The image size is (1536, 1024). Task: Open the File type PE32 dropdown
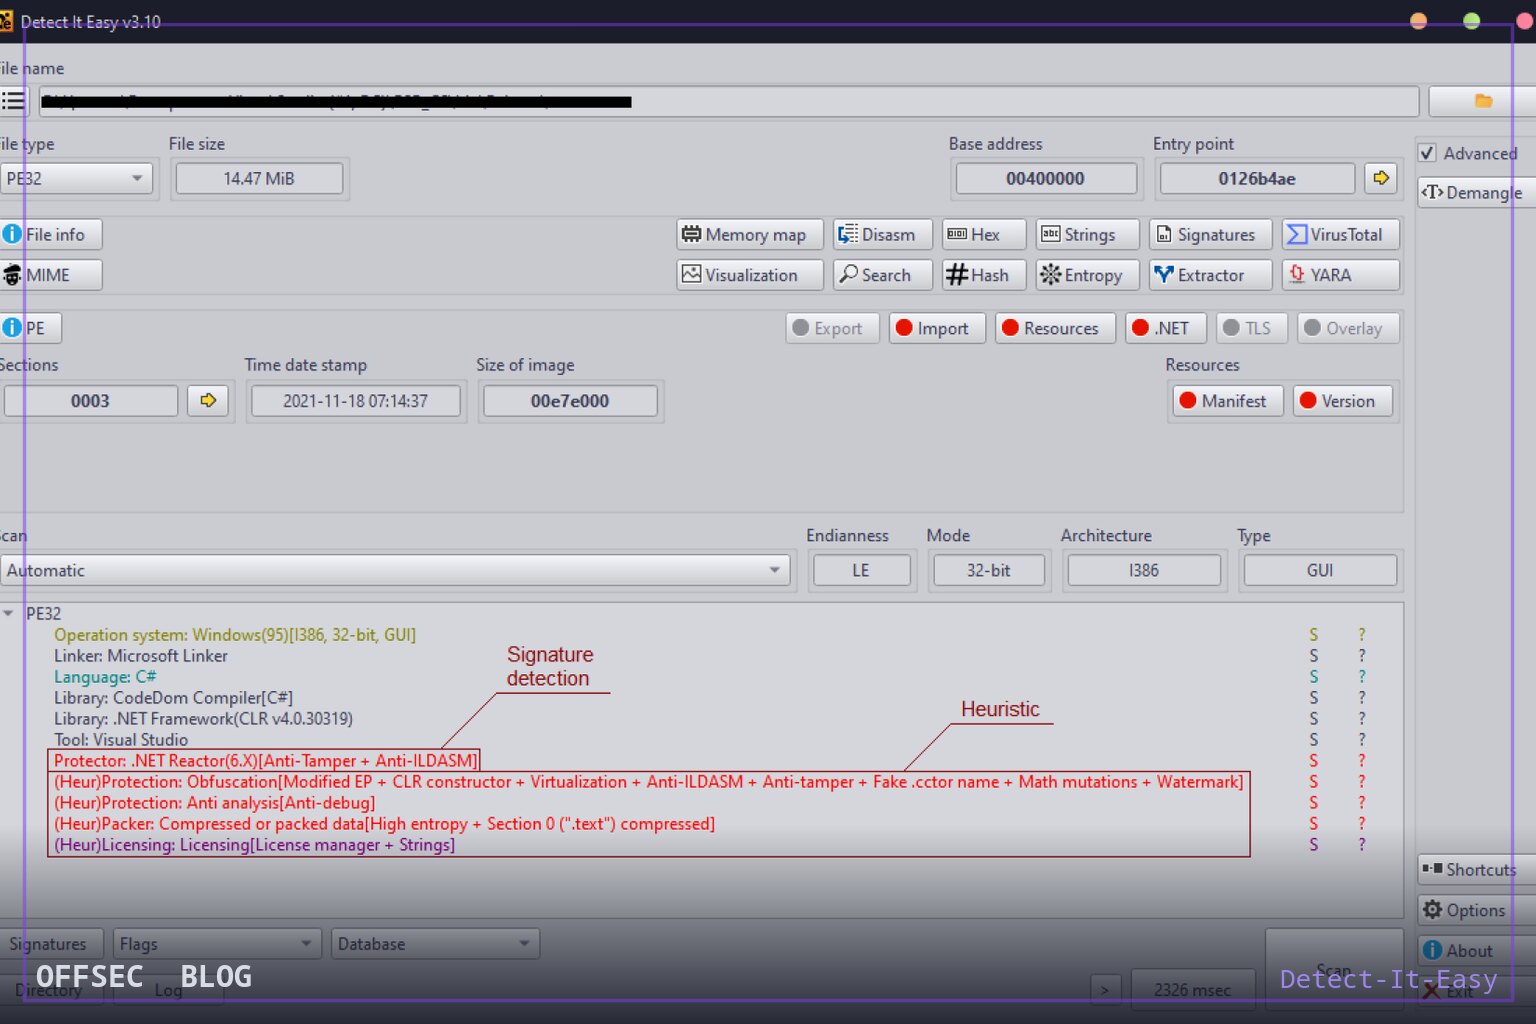[x=76, y=178]
